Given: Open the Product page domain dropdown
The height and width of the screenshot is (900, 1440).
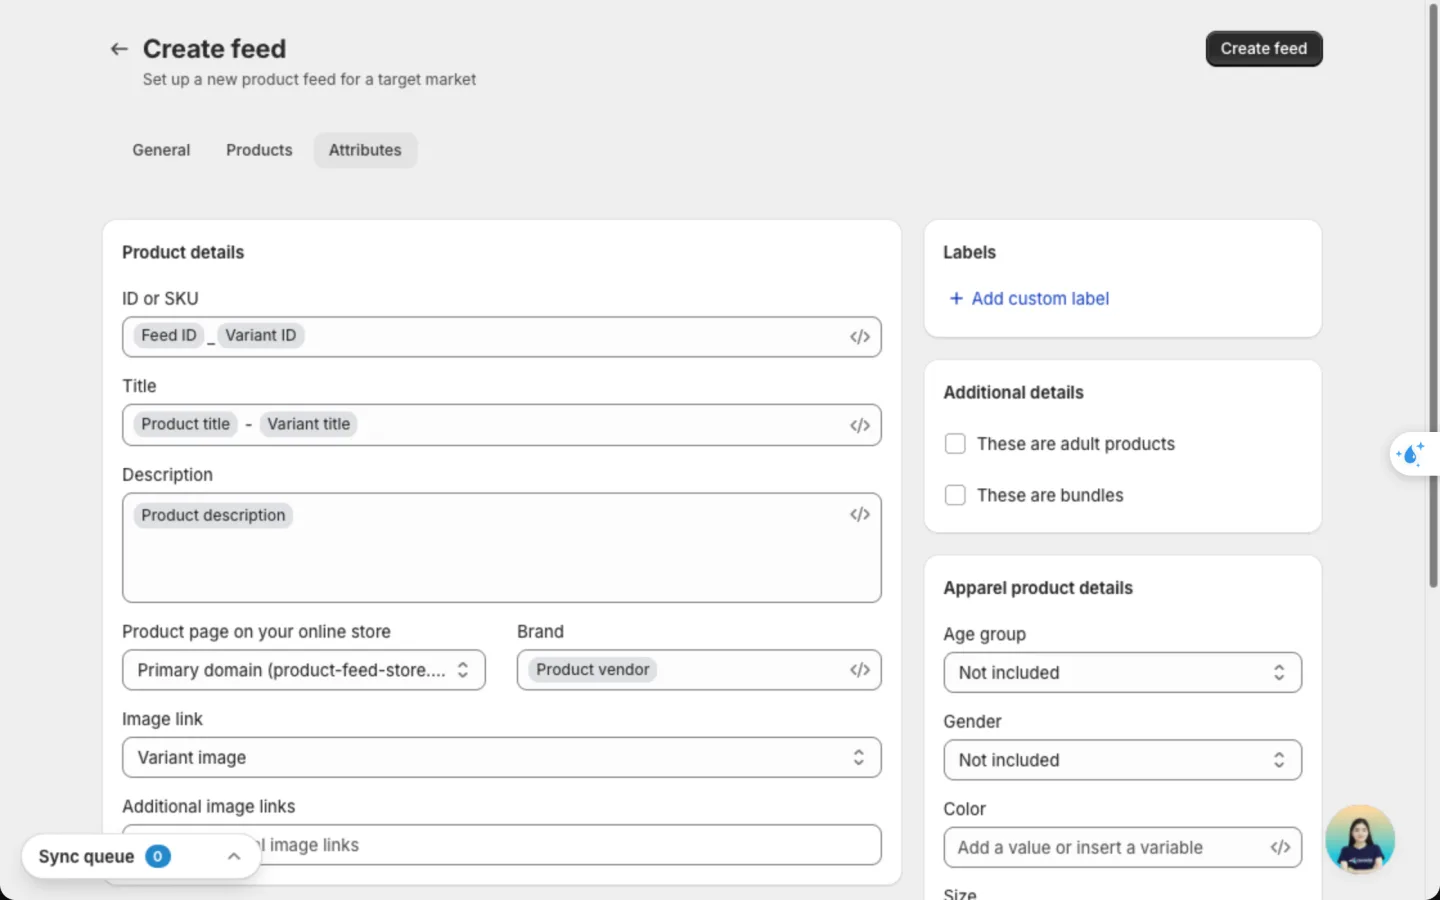Looking at the screenshot, I should coord(304,670).
